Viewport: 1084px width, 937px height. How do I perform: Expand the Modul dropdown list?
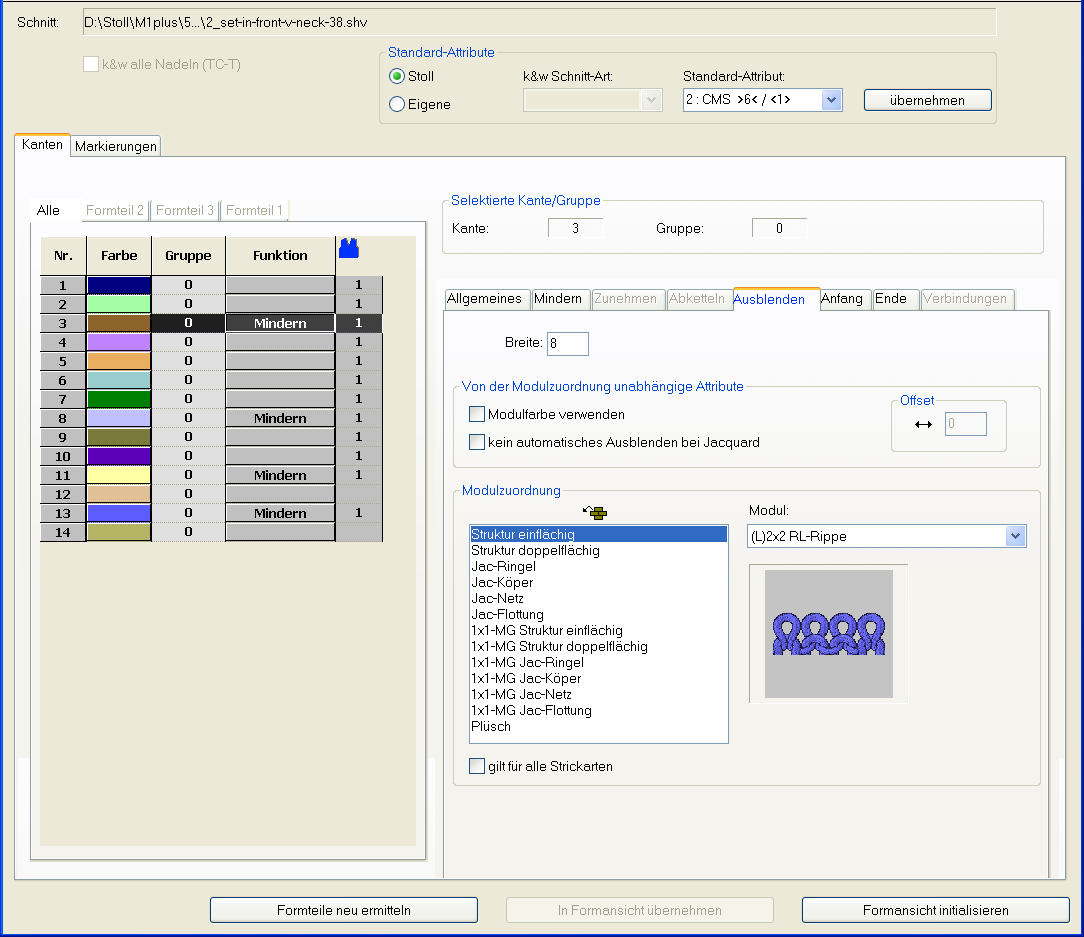pyautogui.click(x=1016, y=537)
